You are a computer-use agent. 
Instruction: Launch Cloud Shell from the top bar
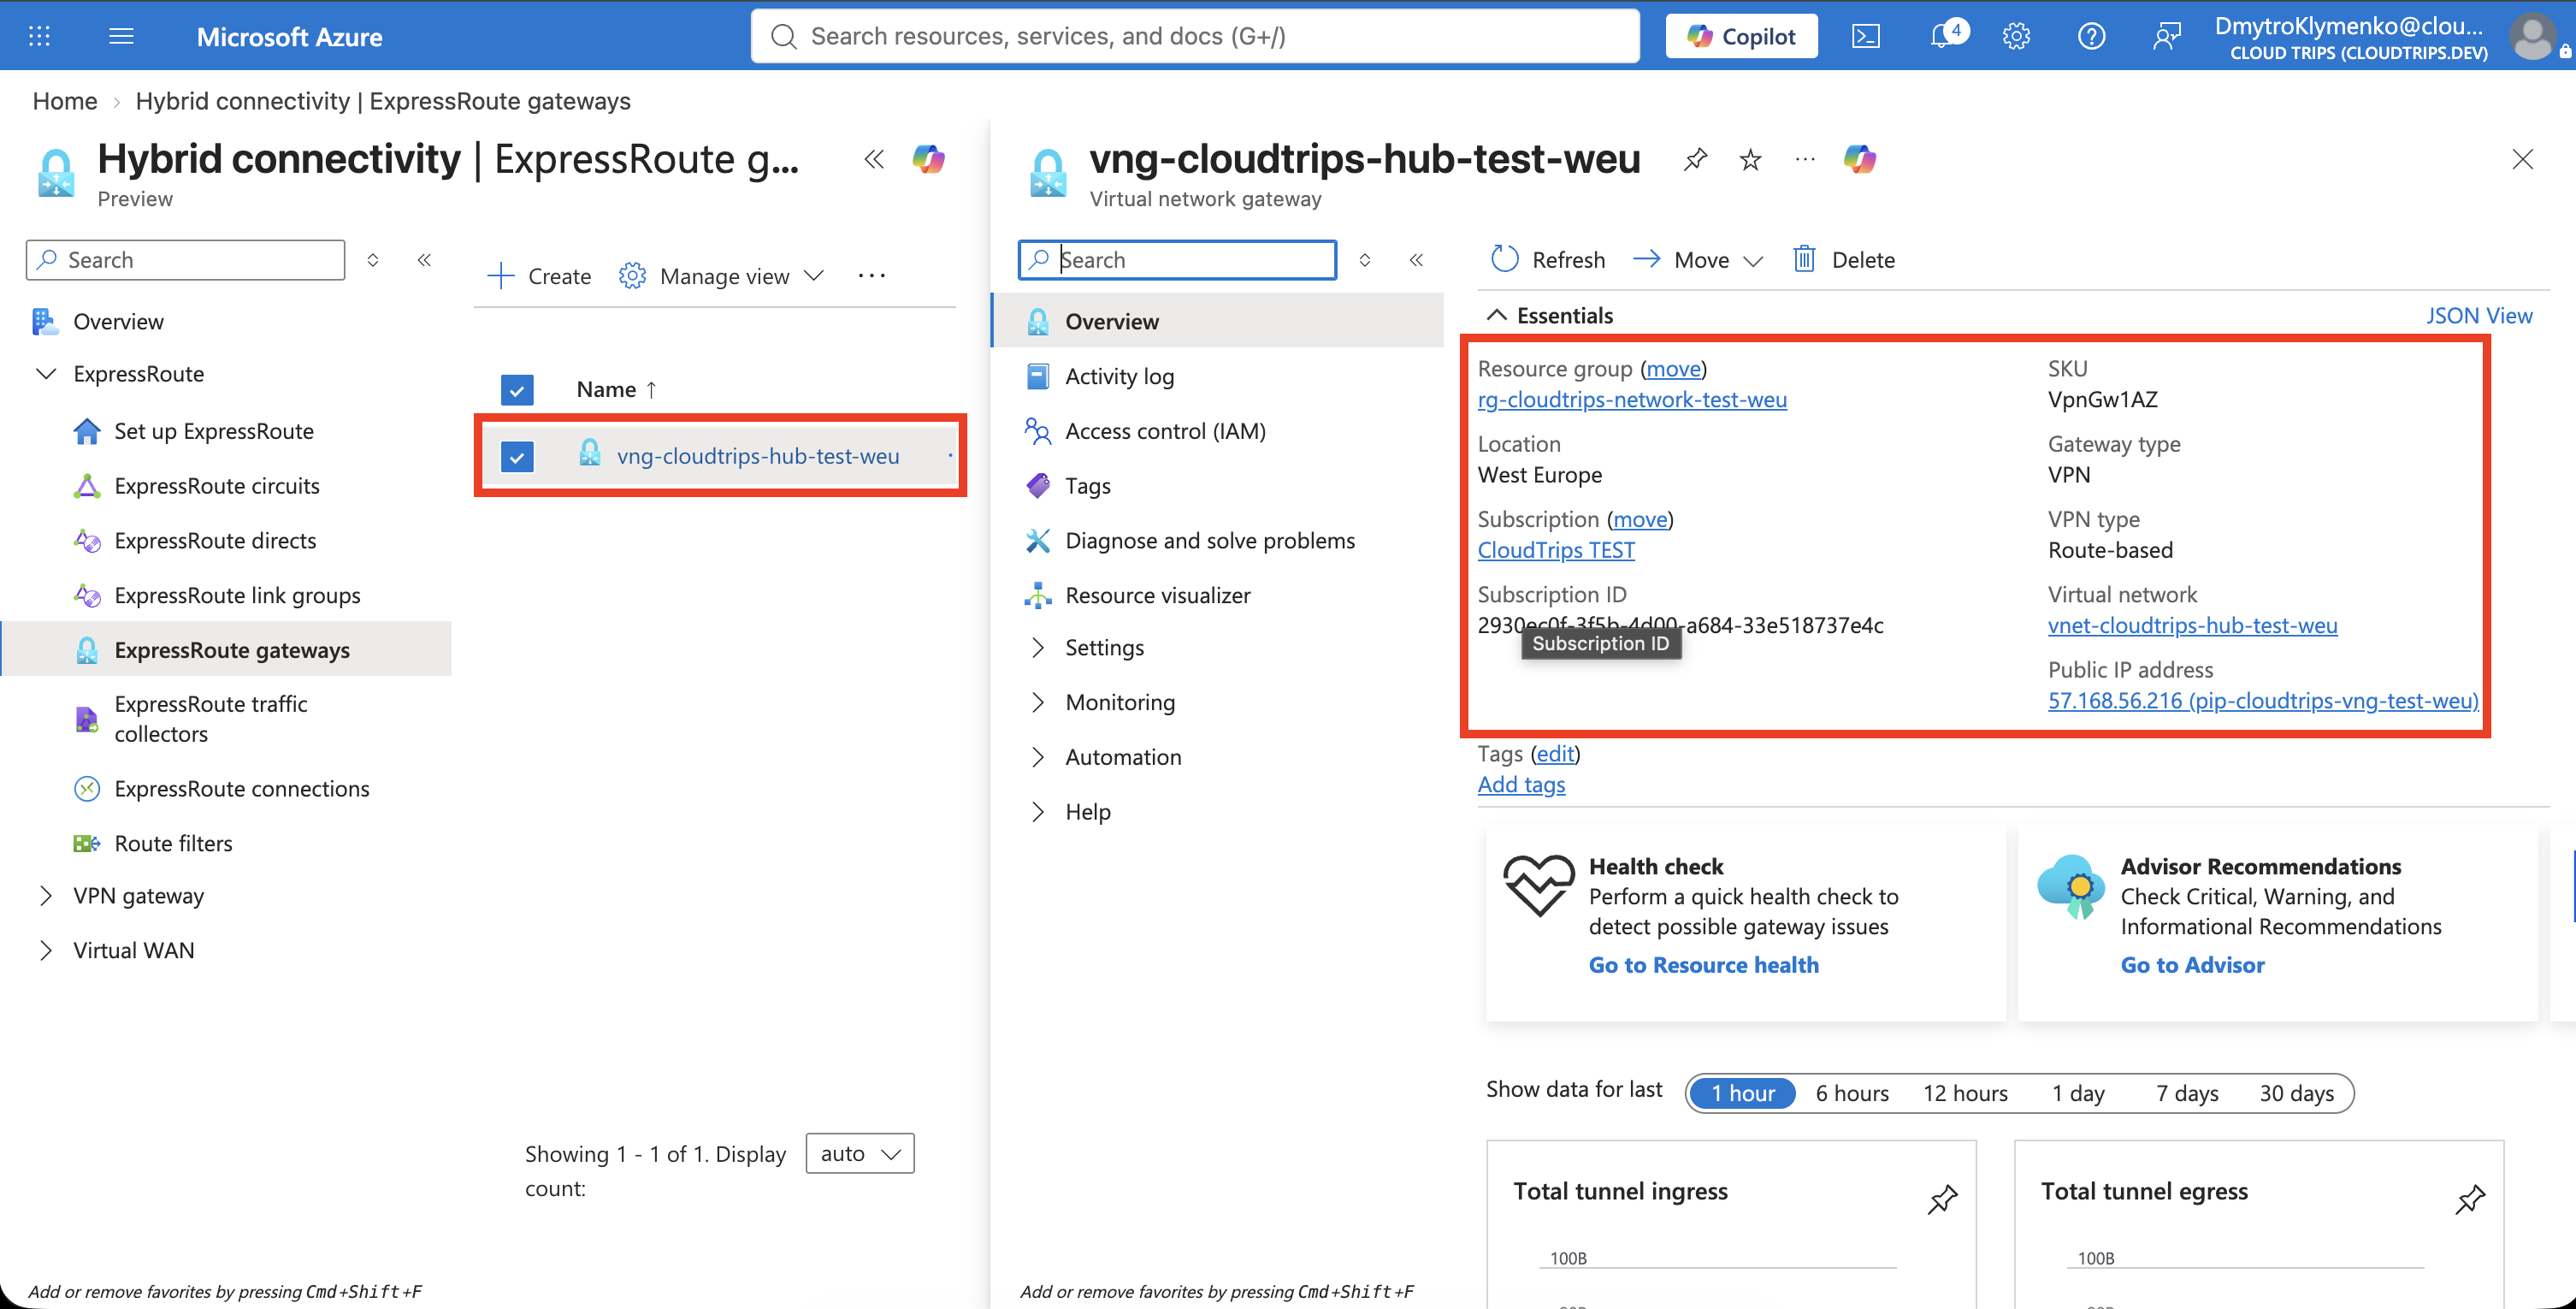(x=1866, y=36)
